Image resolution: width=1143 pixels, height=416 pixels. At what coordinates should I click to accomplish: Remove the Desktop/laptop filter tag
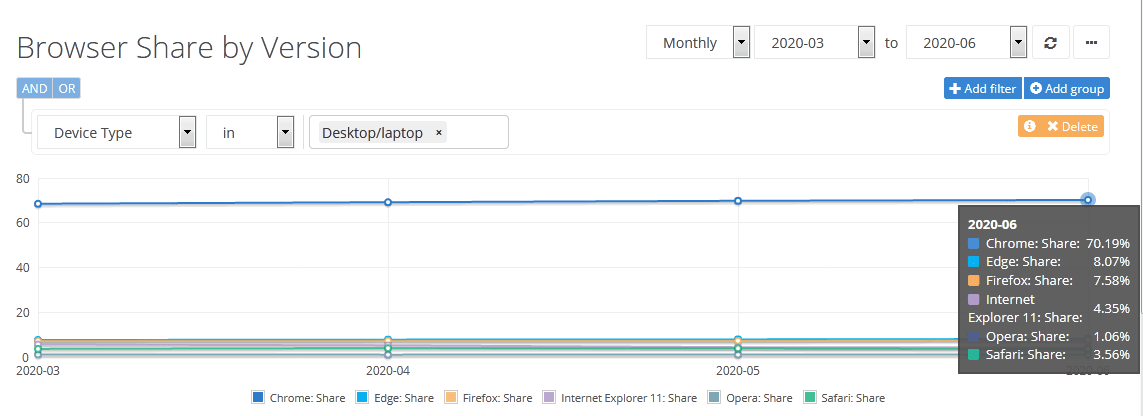tap(439, 133)
